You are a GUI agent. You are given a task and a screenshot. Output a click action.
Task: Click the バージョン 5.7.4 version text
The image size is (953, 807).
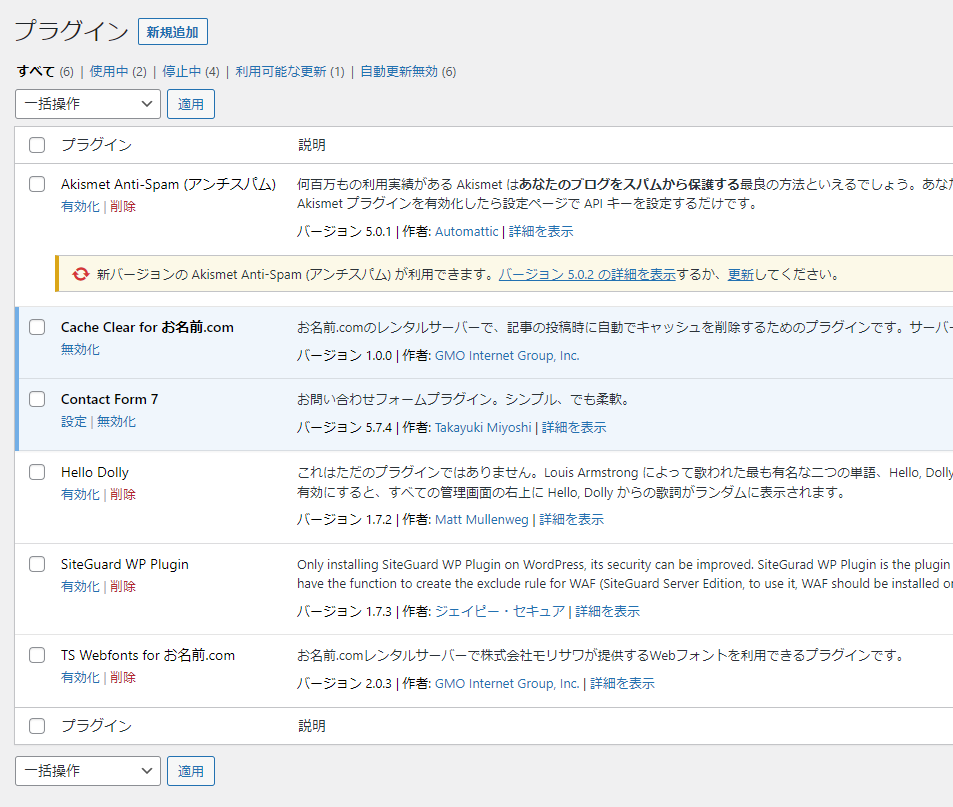(x=345, y=428)
